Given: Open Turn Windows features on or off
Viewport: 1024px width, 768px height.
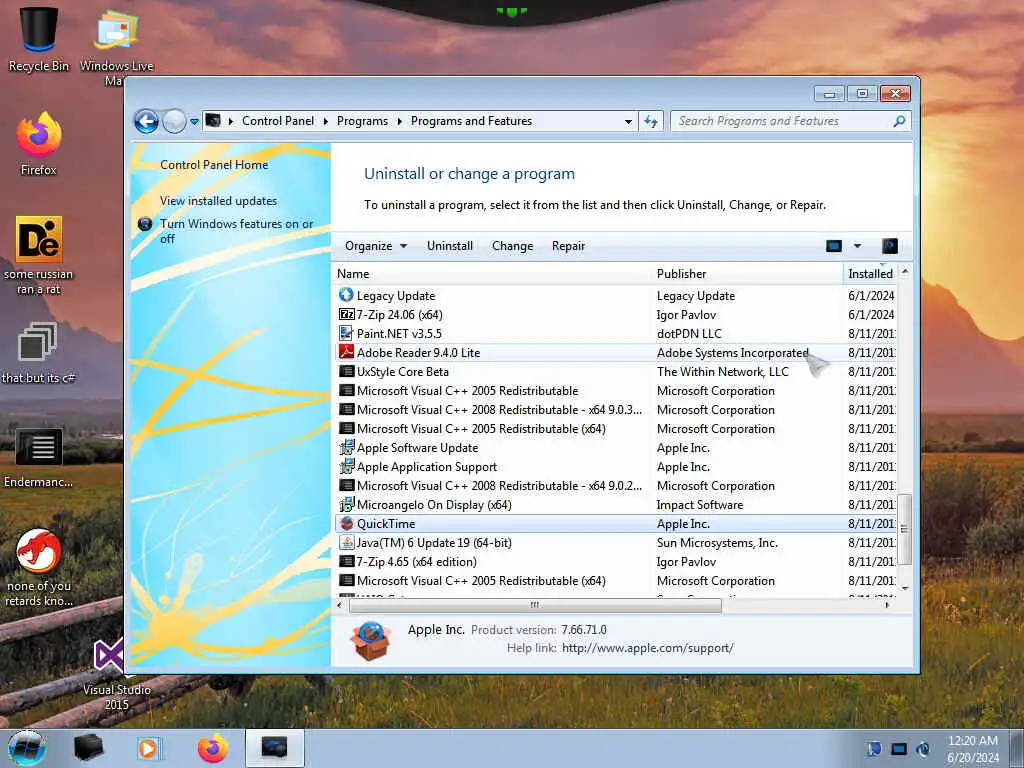Looking at the screenshot, I should [236, 231].
